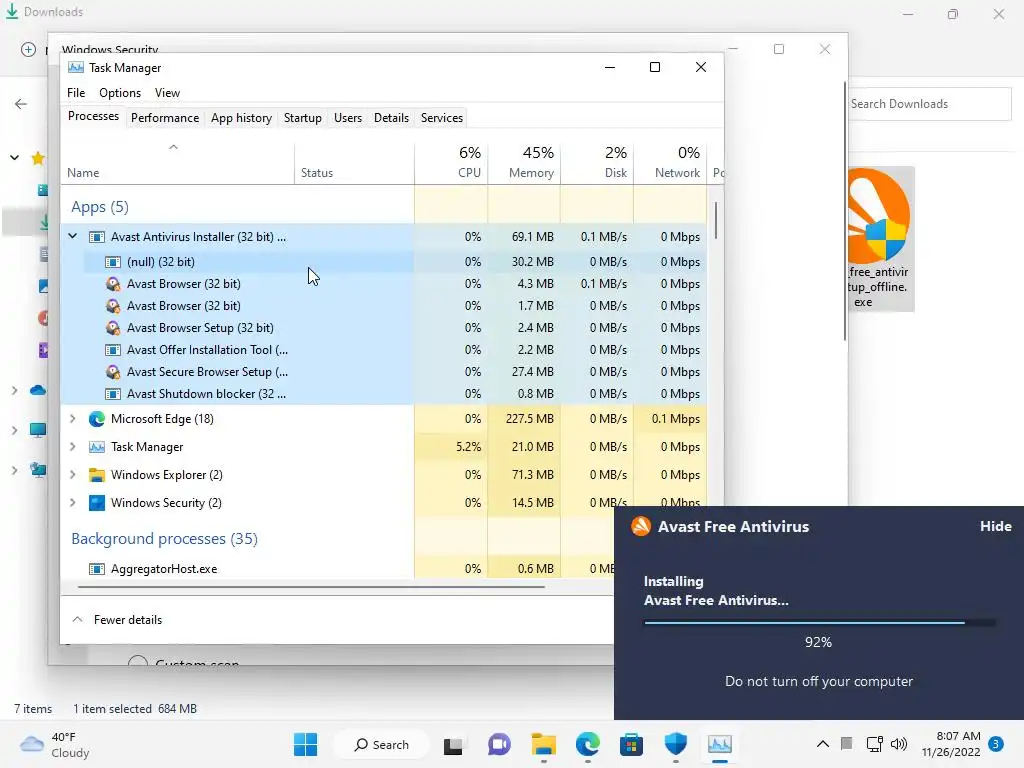This screenshot has height=768, width=1024.
Task: Click the Avast logo in installer popup
Action: pos(641,526)
